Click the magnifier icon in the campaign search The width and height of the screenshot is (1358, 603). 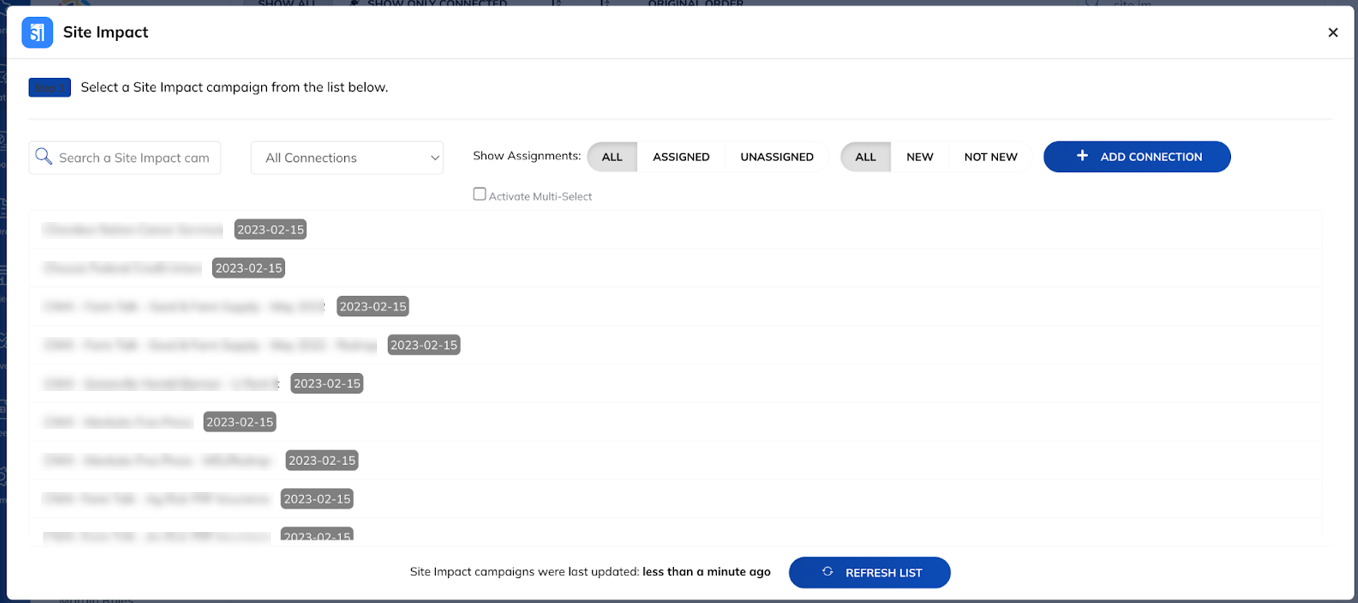pos(43,157)
